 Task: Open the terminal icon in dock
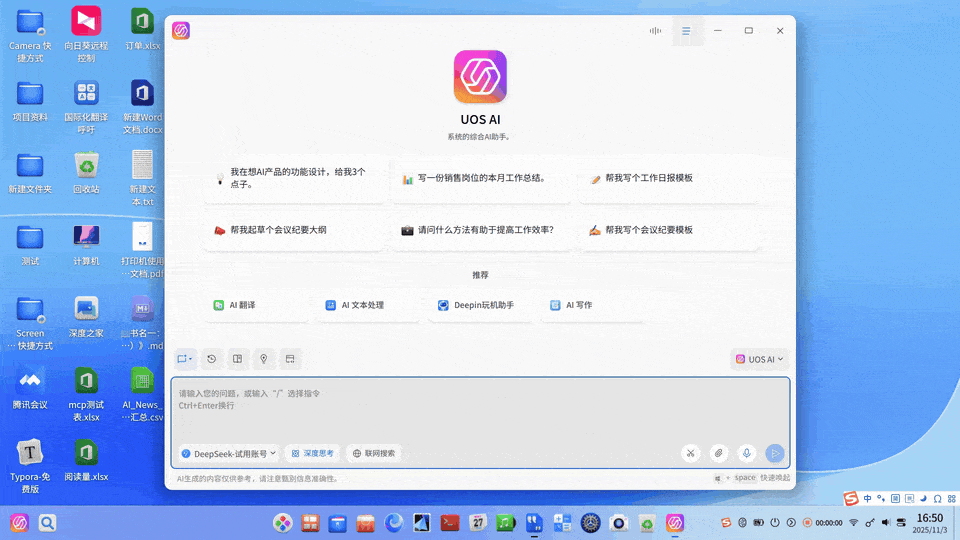[450, 523]
